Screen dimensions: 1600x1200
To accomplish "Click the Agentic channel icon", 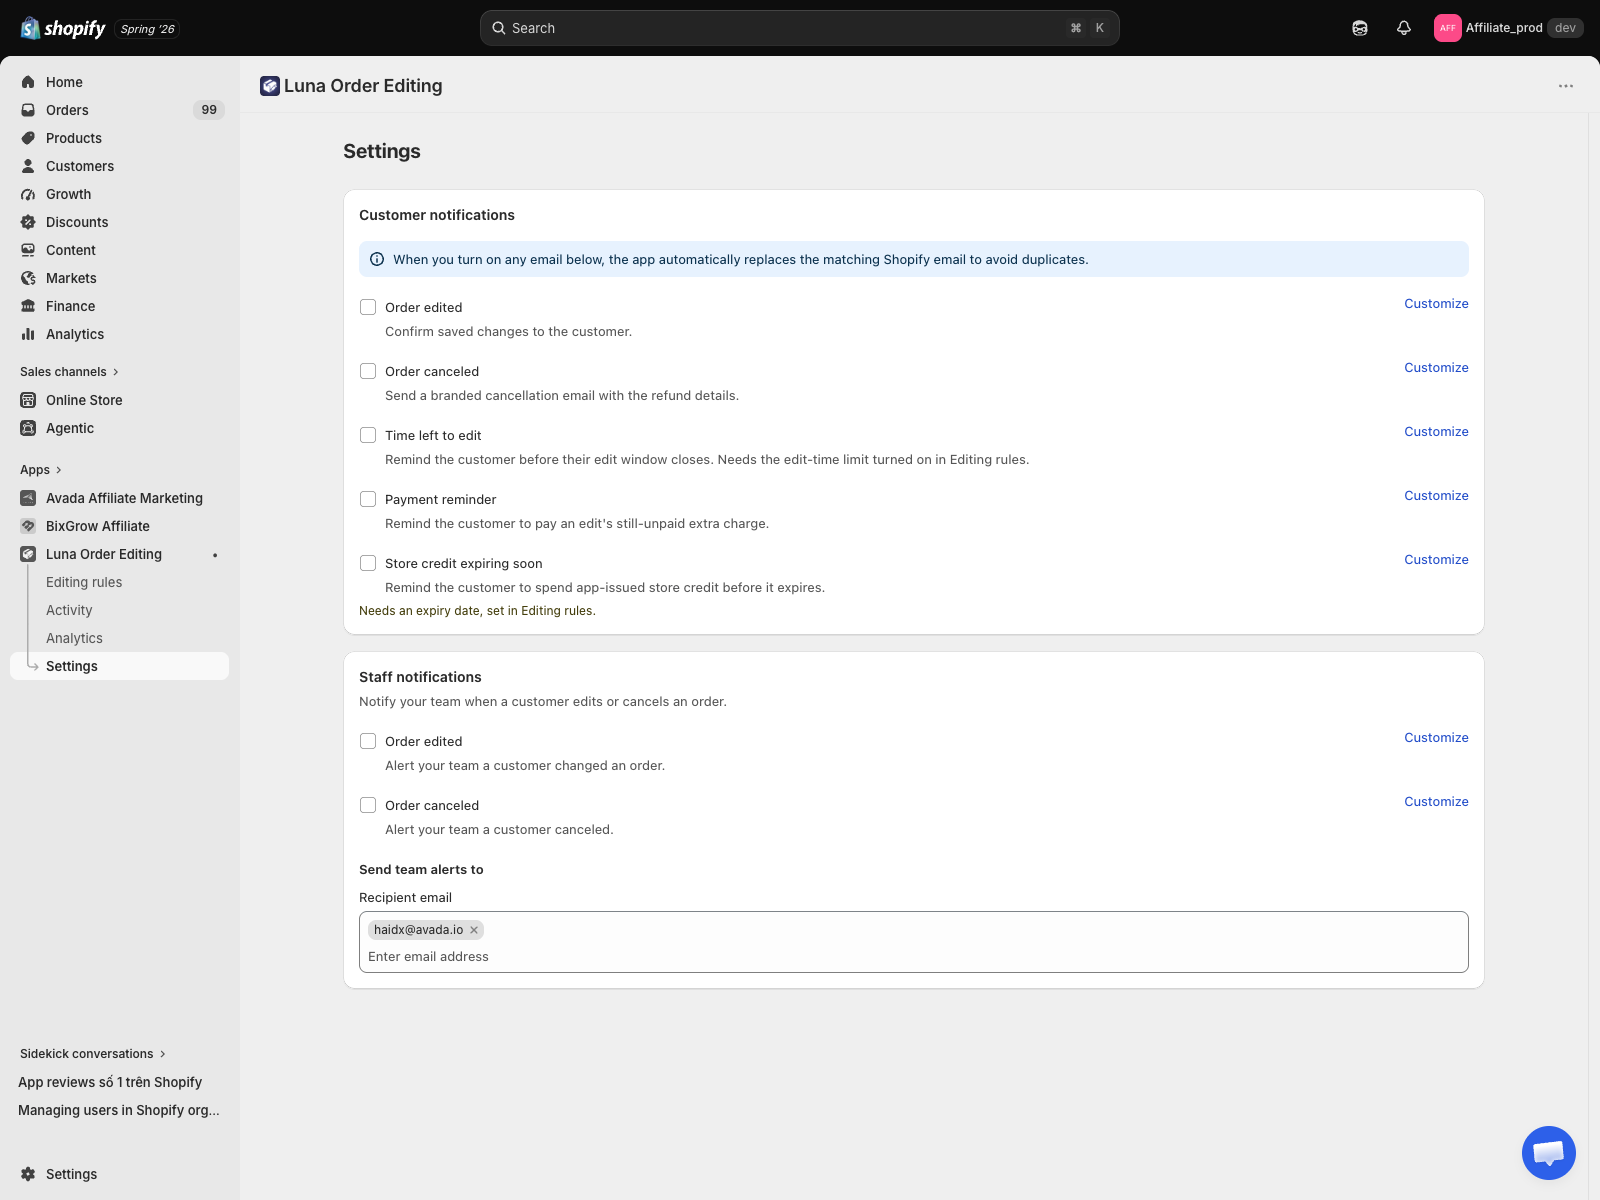I will 28,428.
